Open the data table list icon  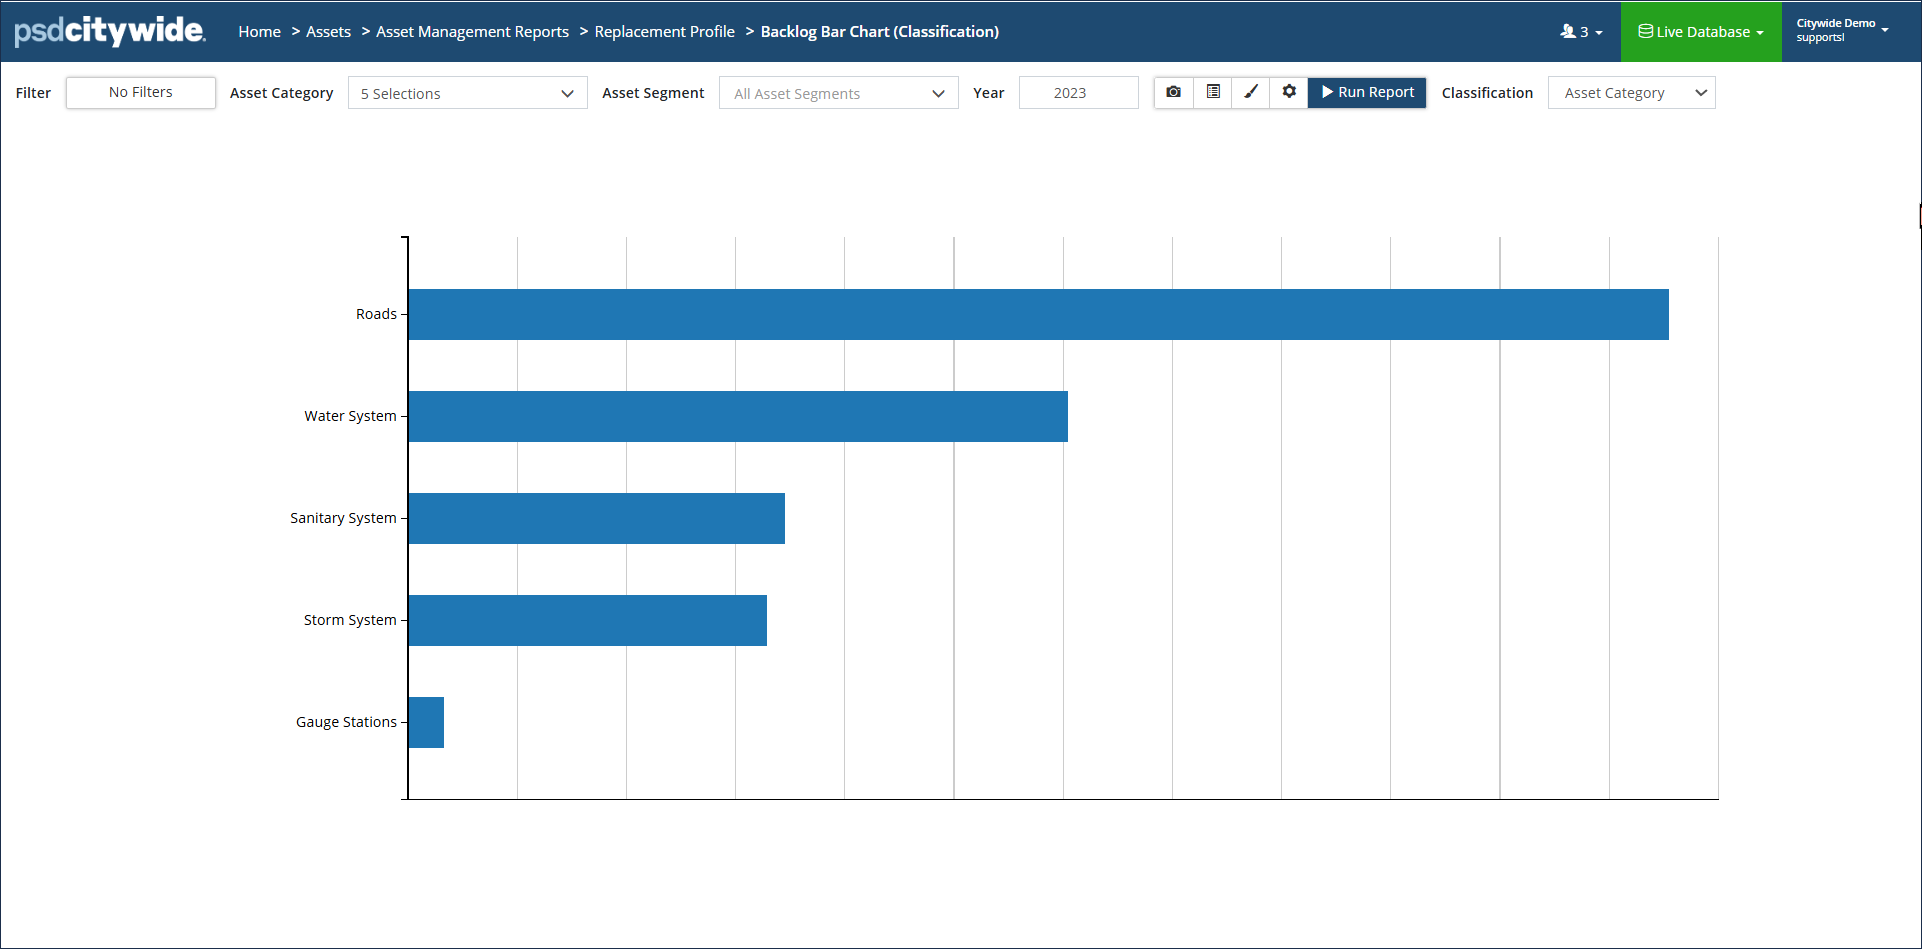pyautogui.click(x=1212, y=92)
